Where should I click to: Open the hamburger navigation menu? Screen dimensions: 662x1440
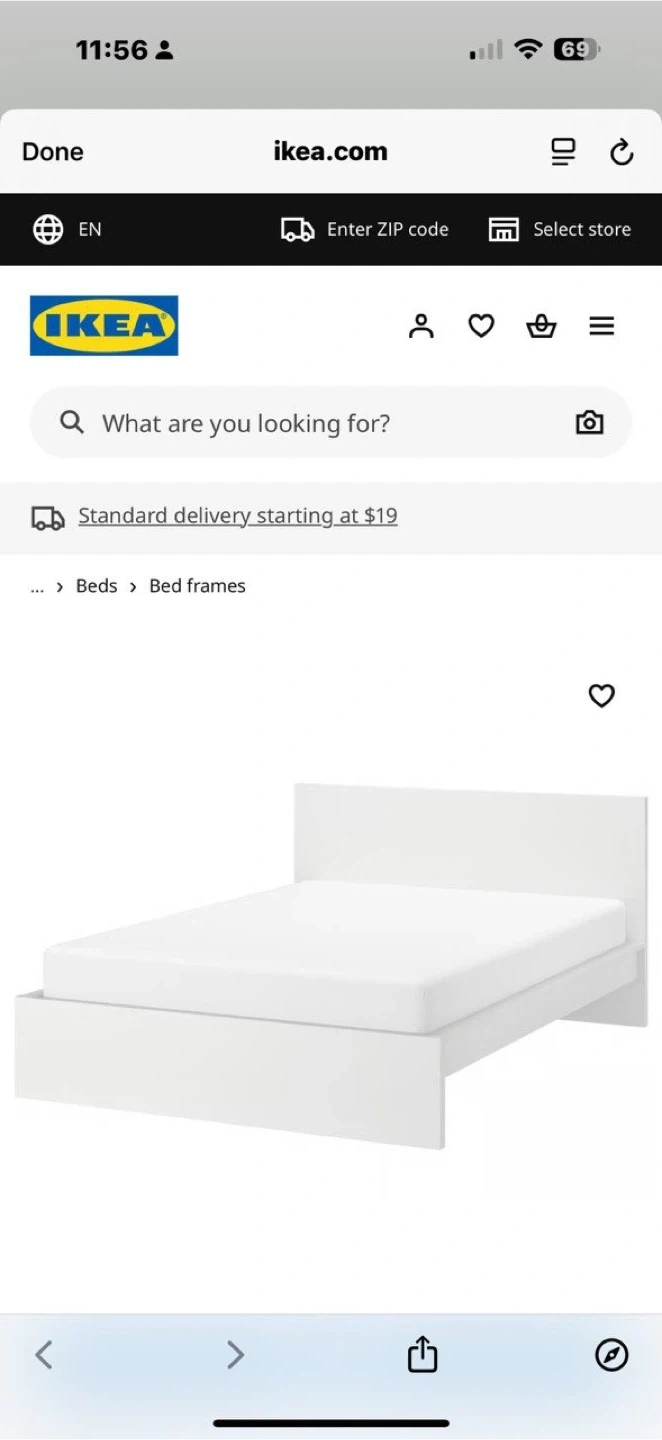click(x=601, y=326)
